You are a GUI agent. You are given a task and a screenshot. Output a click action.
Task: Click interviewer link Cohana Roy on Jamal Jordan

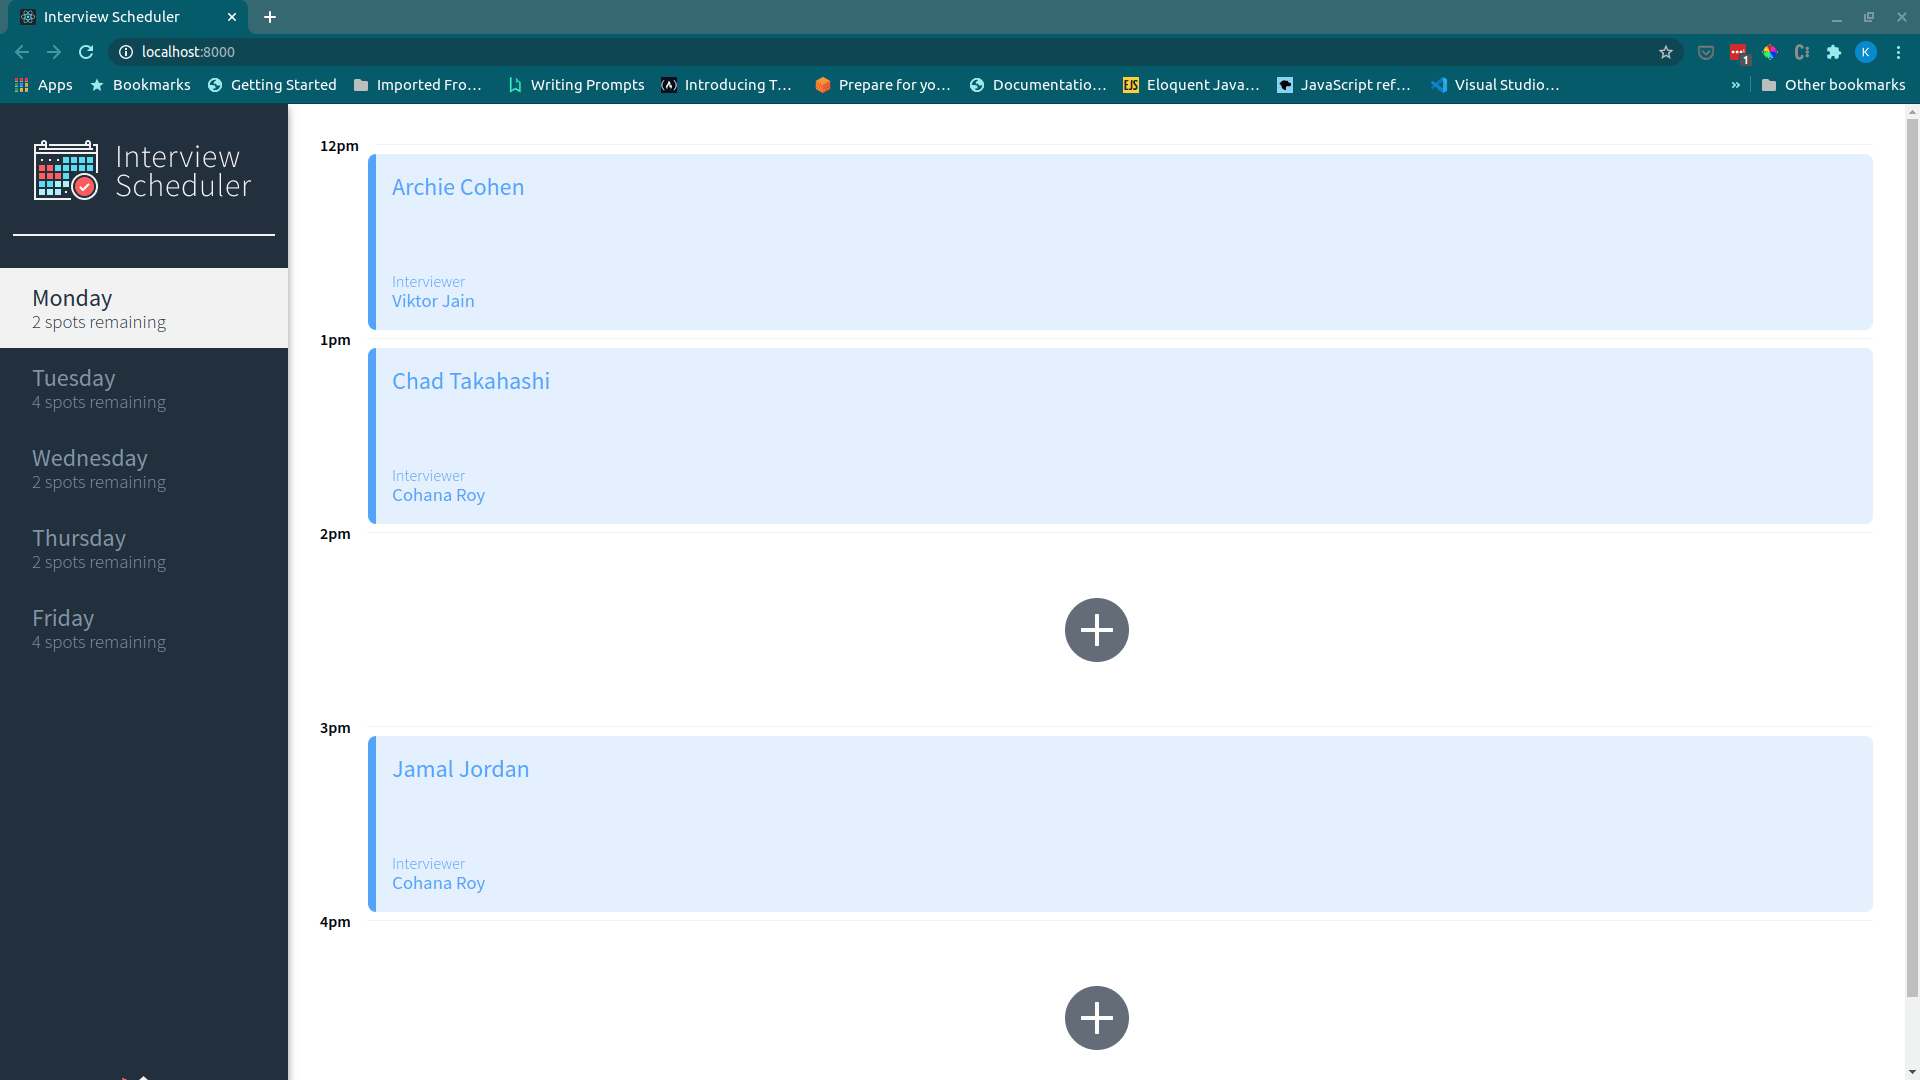(438, 882)
